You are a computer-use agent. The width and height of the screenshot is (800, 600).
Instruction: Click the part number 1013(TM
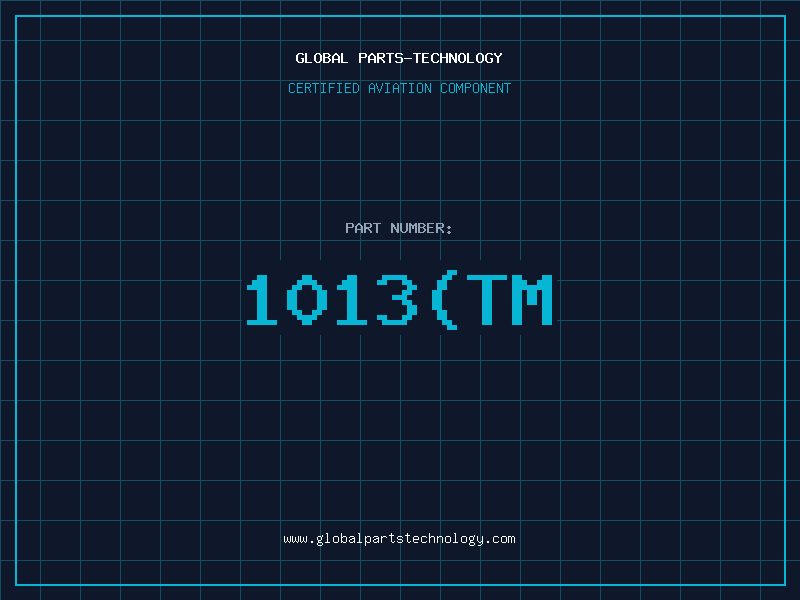click(399, 300)
